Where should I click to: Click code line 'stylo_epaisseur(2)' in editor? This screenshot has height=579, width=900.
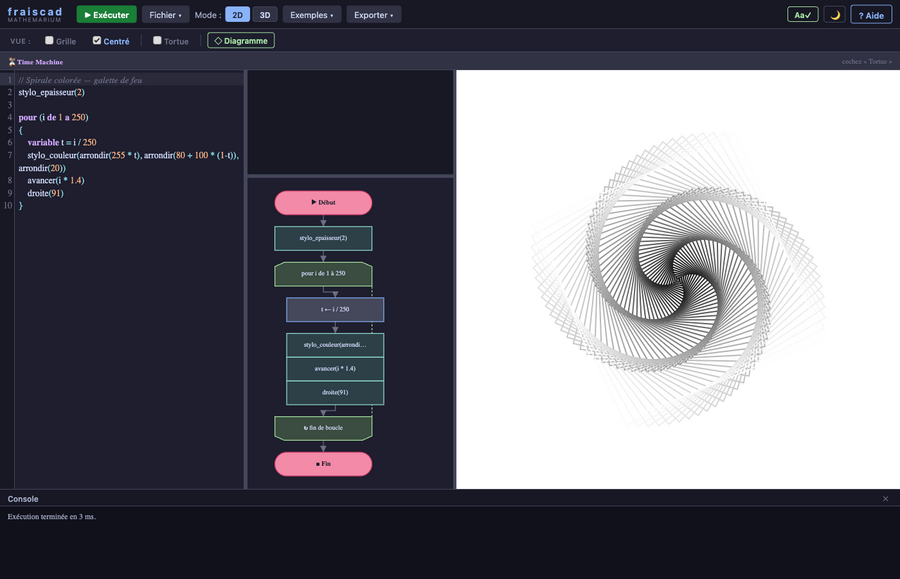click(x=51, y=92)
